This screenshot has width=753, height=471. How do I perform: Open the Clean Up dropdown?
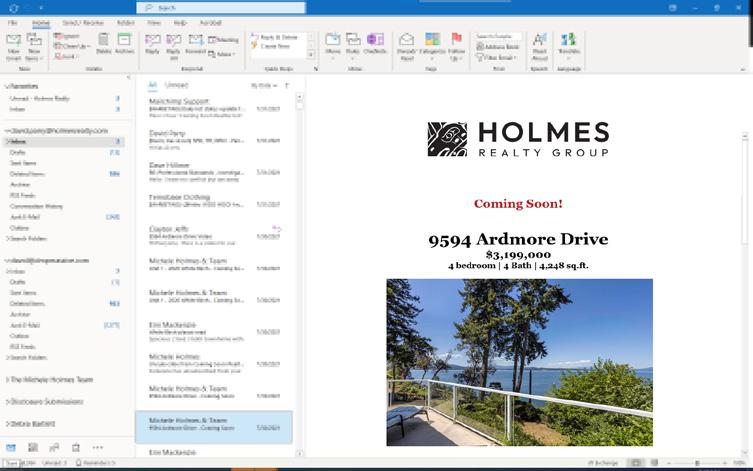[x=72, y=46]
